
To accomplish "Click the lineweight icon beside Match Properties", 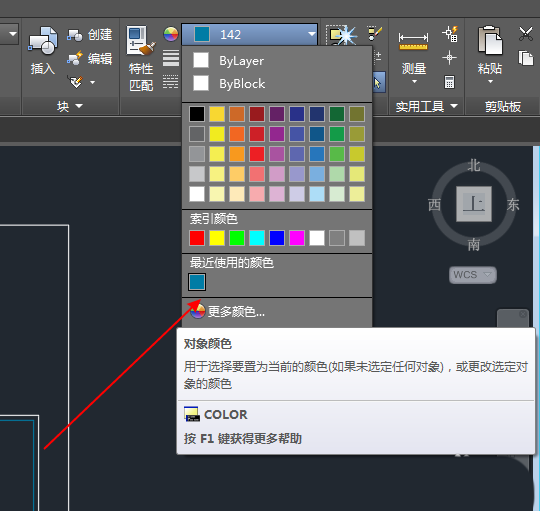I will point(171,58).
